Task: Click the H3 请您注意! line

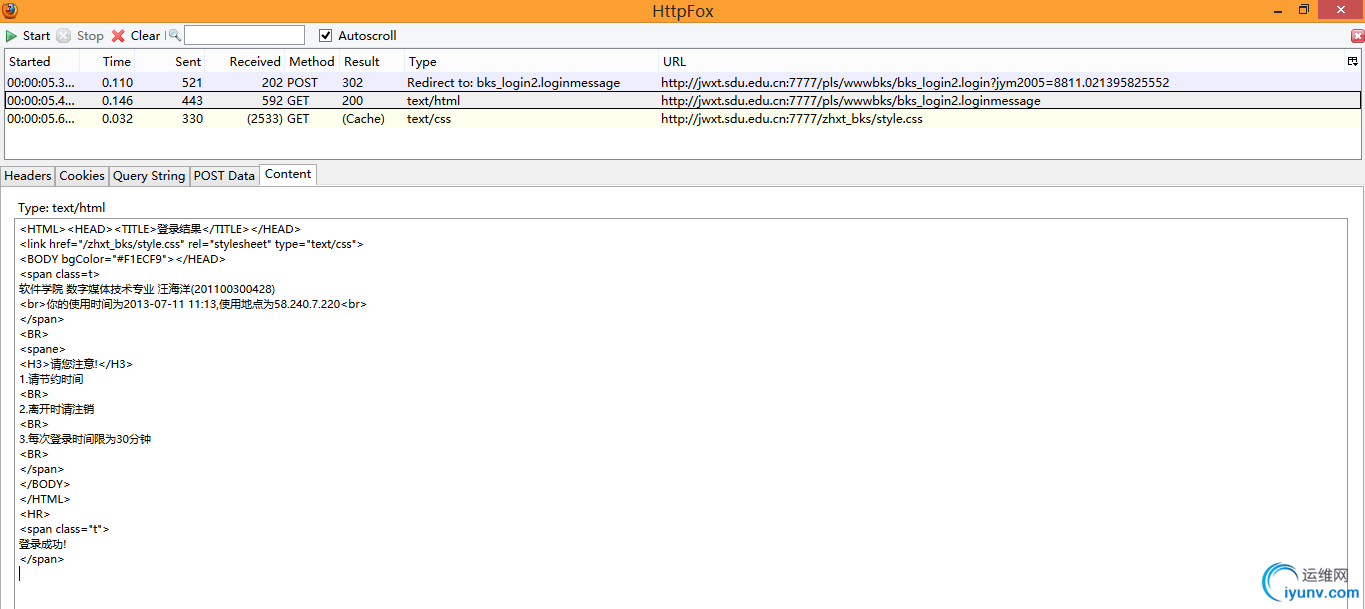Action: [x=76, y=364]
